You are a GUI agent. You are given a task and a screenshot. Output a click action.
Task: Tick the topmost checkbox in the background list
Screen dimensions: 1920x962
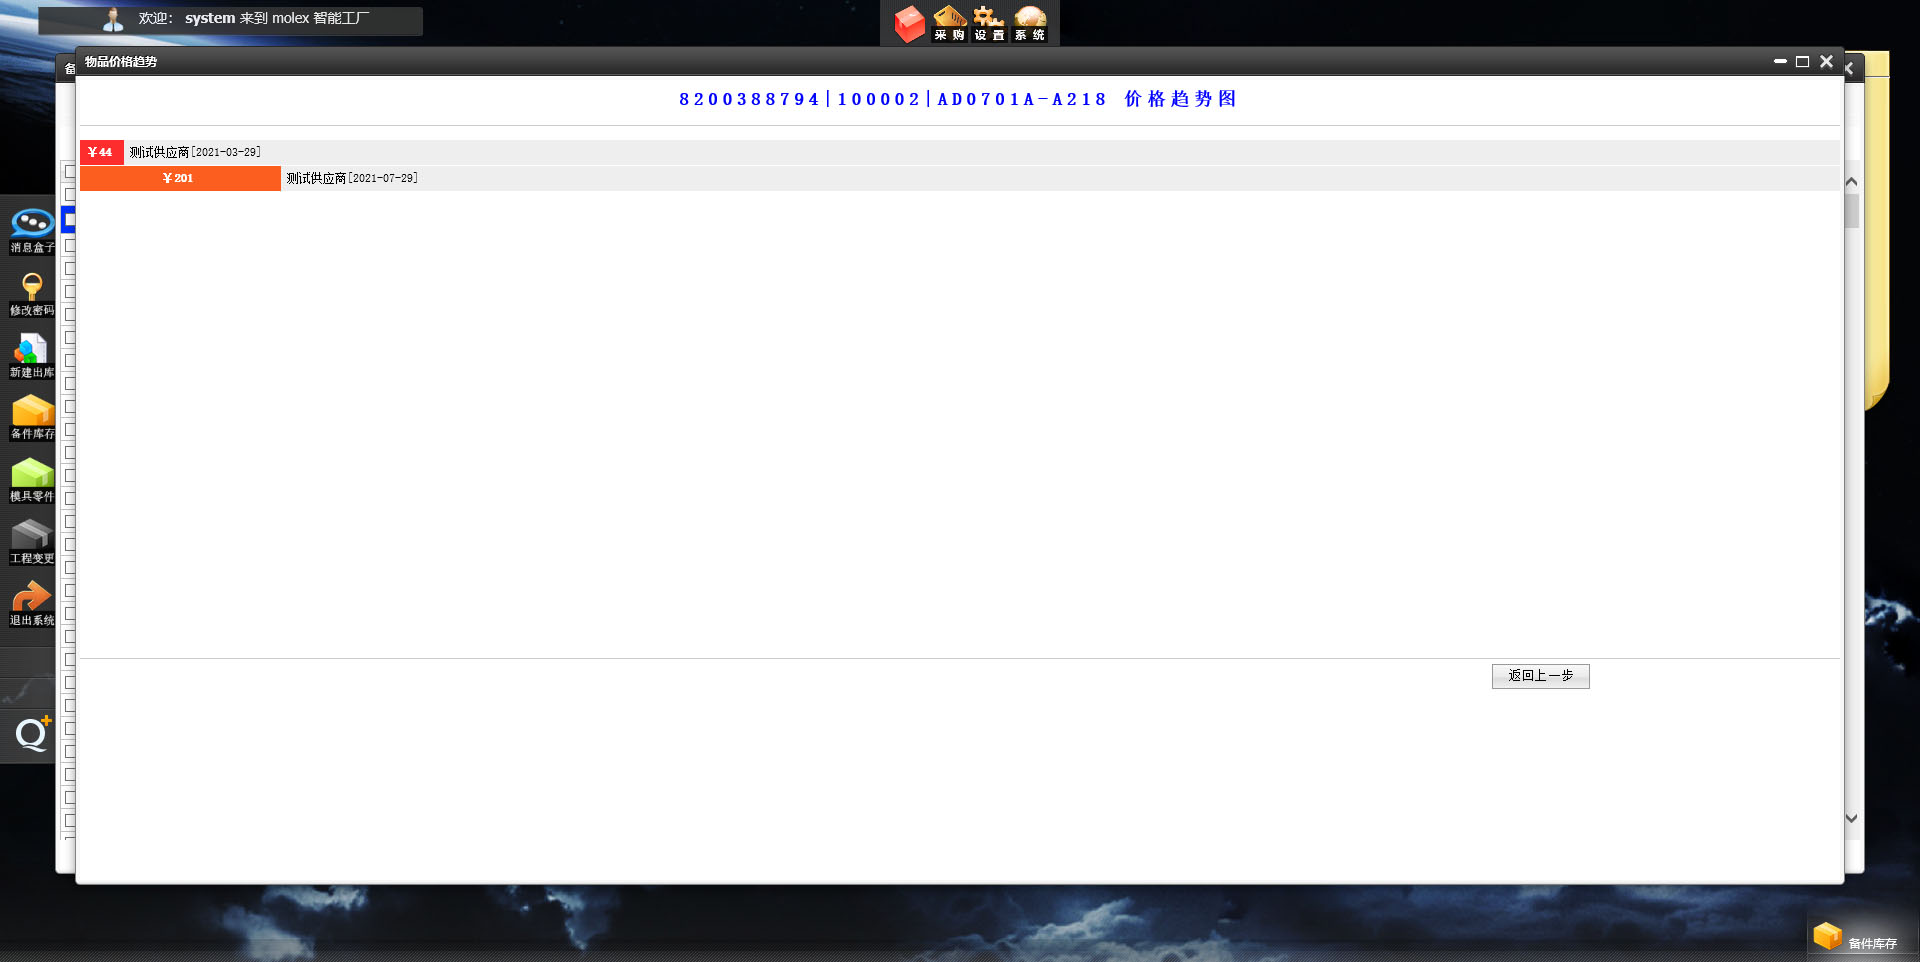click(70, 172)
